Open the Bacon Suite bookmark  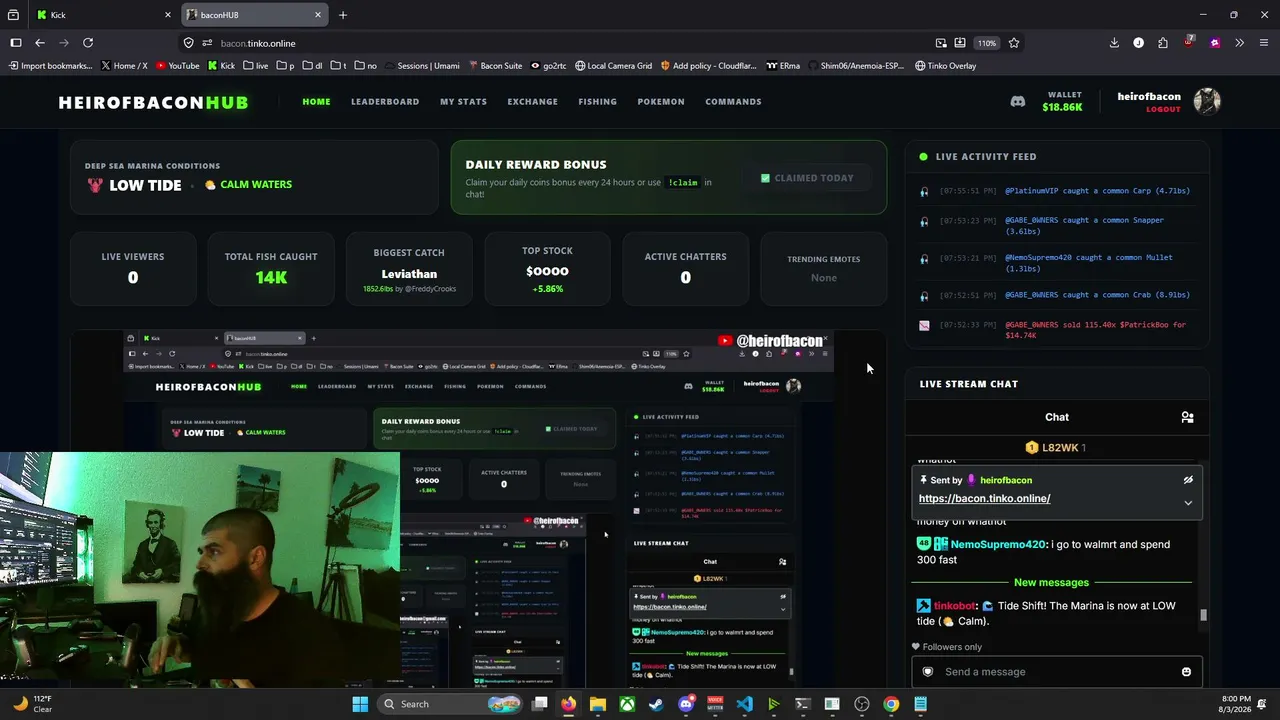click(495, 66)
